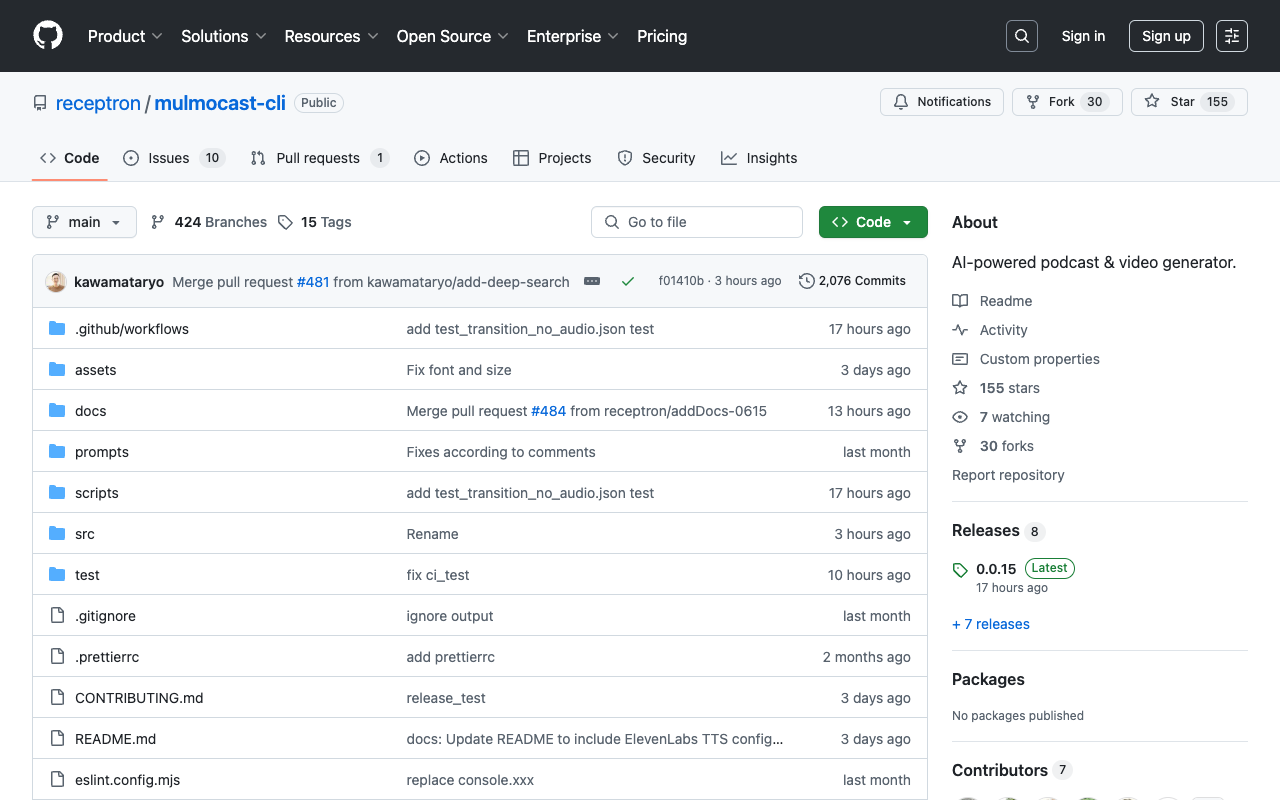This screenshot has height=800, width=1280.
Task: Fork the repository using Fork 30
Action: (x=1067, y=102)
